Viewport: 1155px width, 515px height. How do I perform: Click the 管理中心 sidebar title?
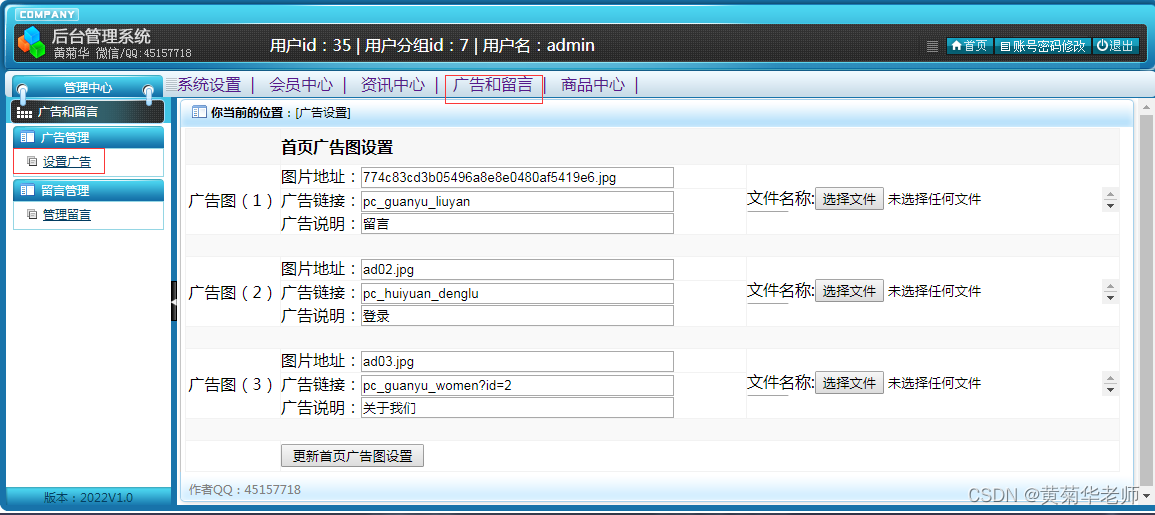[88, 88]
